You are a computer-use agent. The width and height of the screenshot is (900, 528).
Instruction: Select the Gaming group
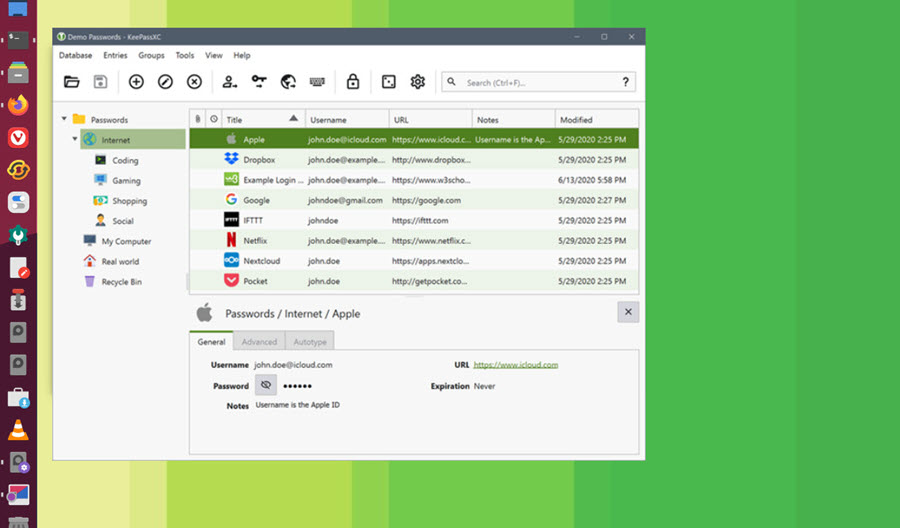coord(126,180)
